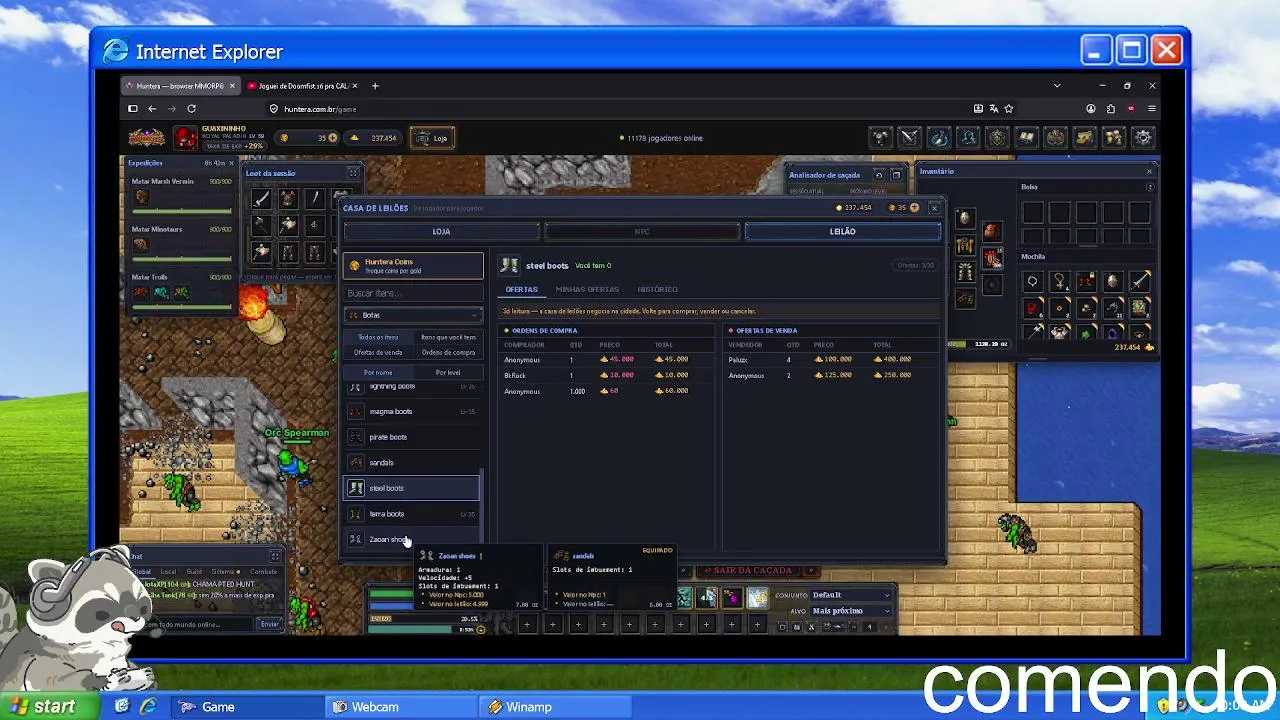Viewport: 1280px width, 720px height.
Task: Open the browser extensions icon
Action: click(1111, 108)
